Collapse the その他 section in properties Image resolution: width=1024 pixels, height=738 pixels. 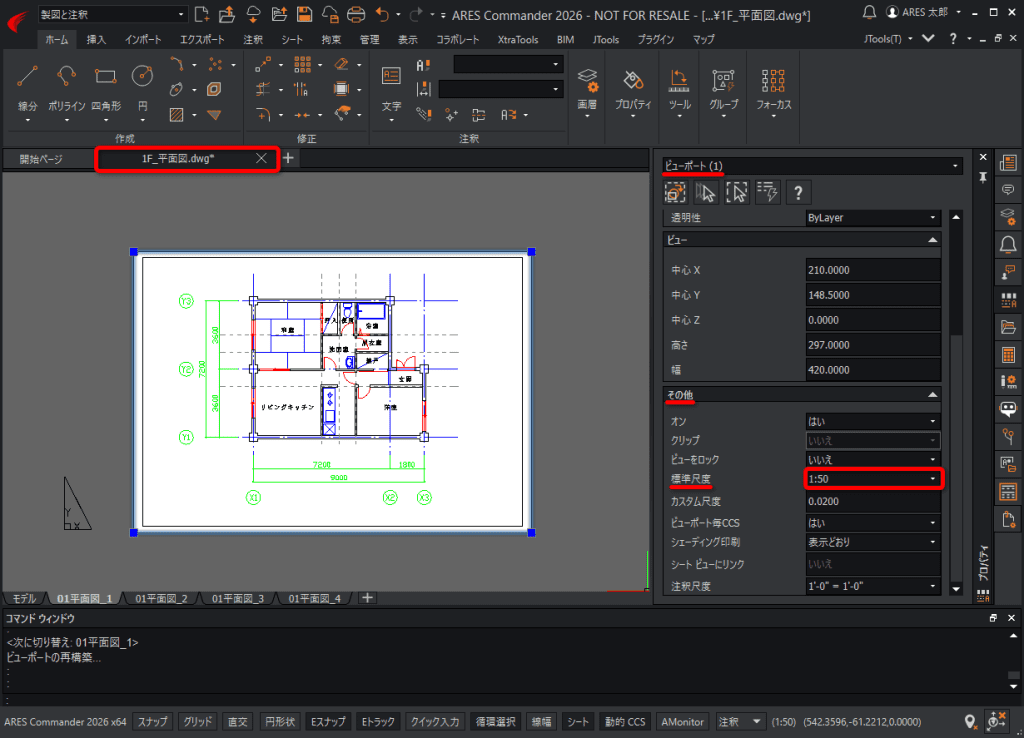coord(933,395)
